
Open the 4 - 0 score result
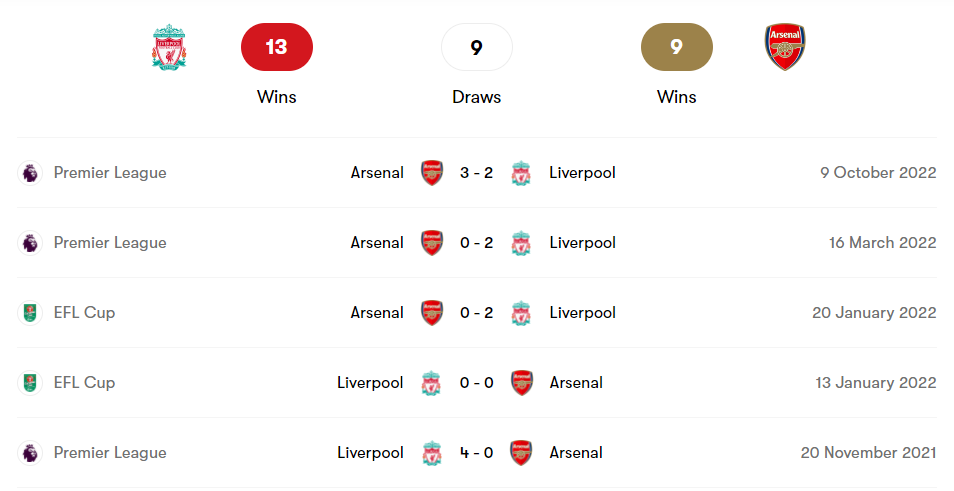click(476, 453)
